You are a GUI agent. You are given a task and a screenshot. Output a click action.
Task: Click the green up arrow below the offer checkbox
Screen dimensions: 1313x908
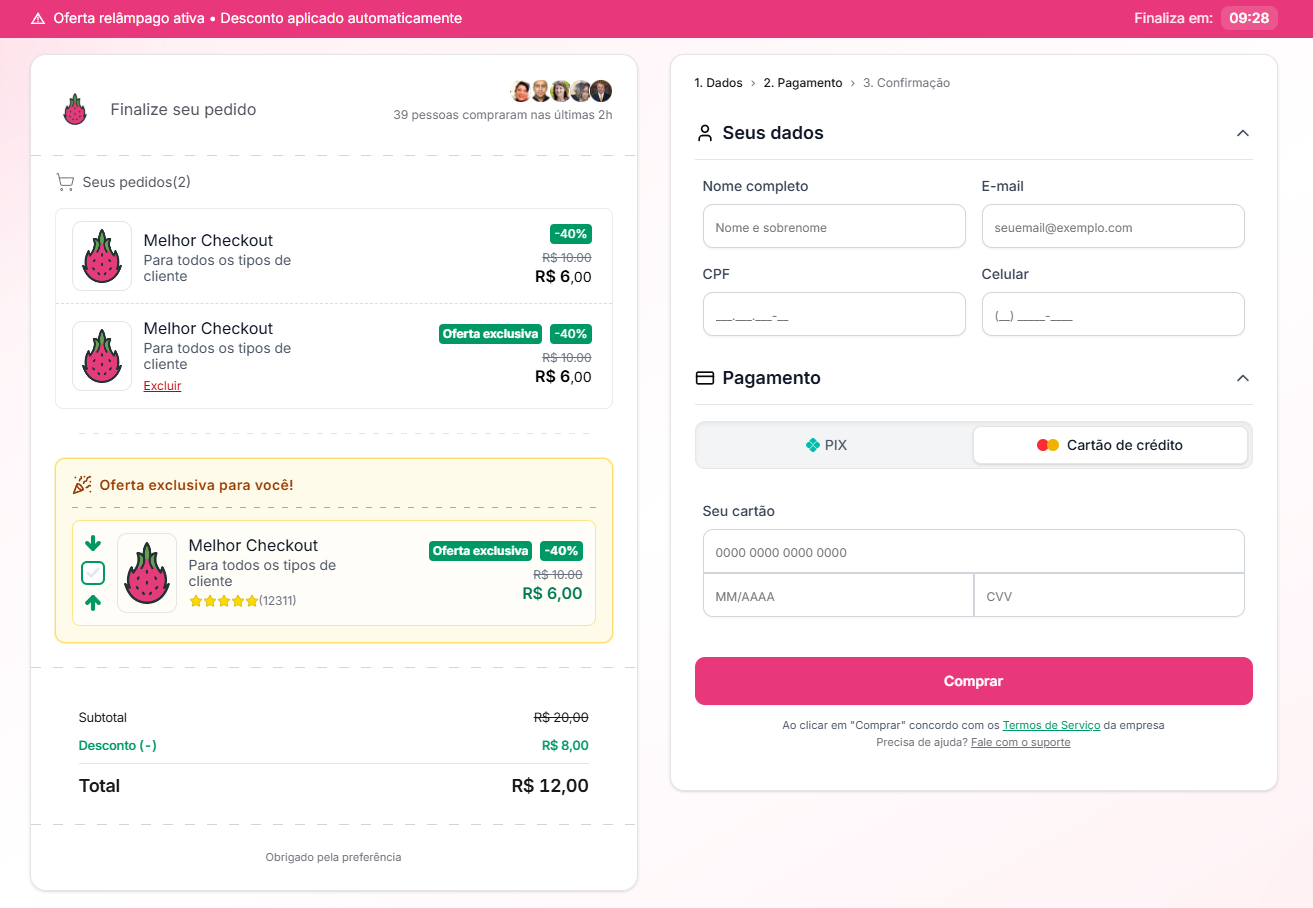point(93,602)
